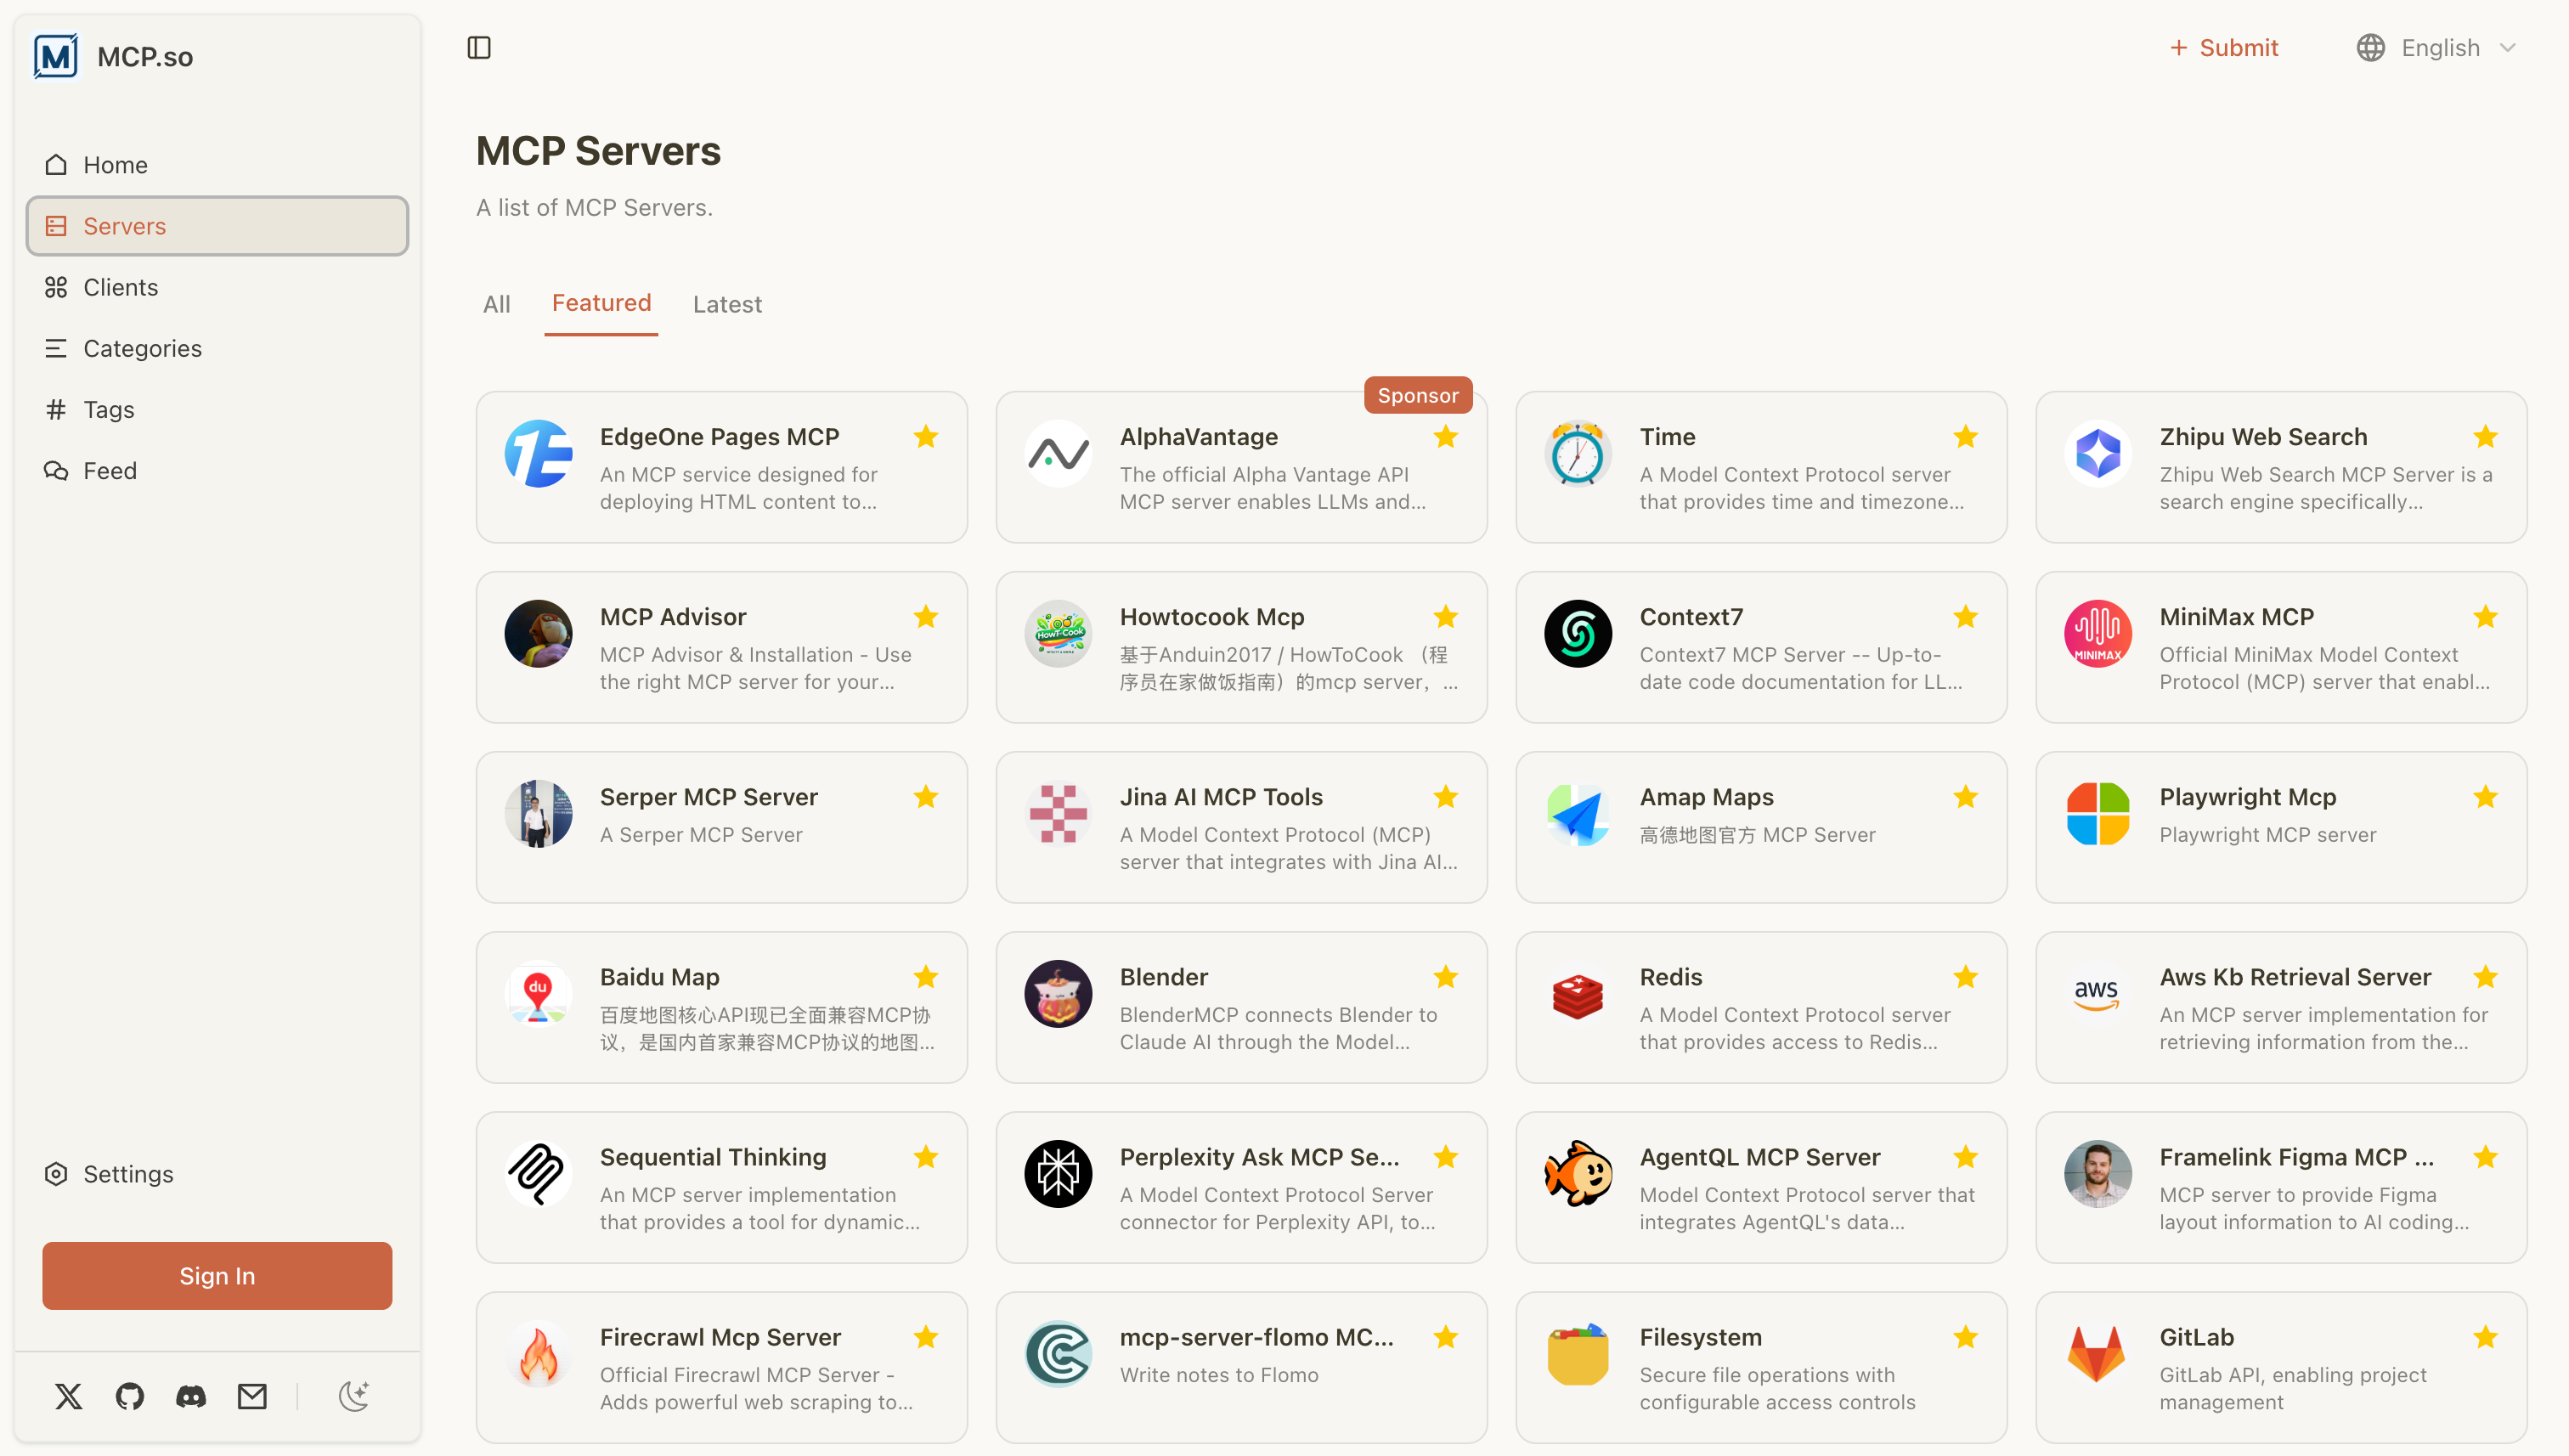This screenshot has height=1456, width=2569.
Task: Click globe icon for language menu
Action: [x=2370, y=47]
